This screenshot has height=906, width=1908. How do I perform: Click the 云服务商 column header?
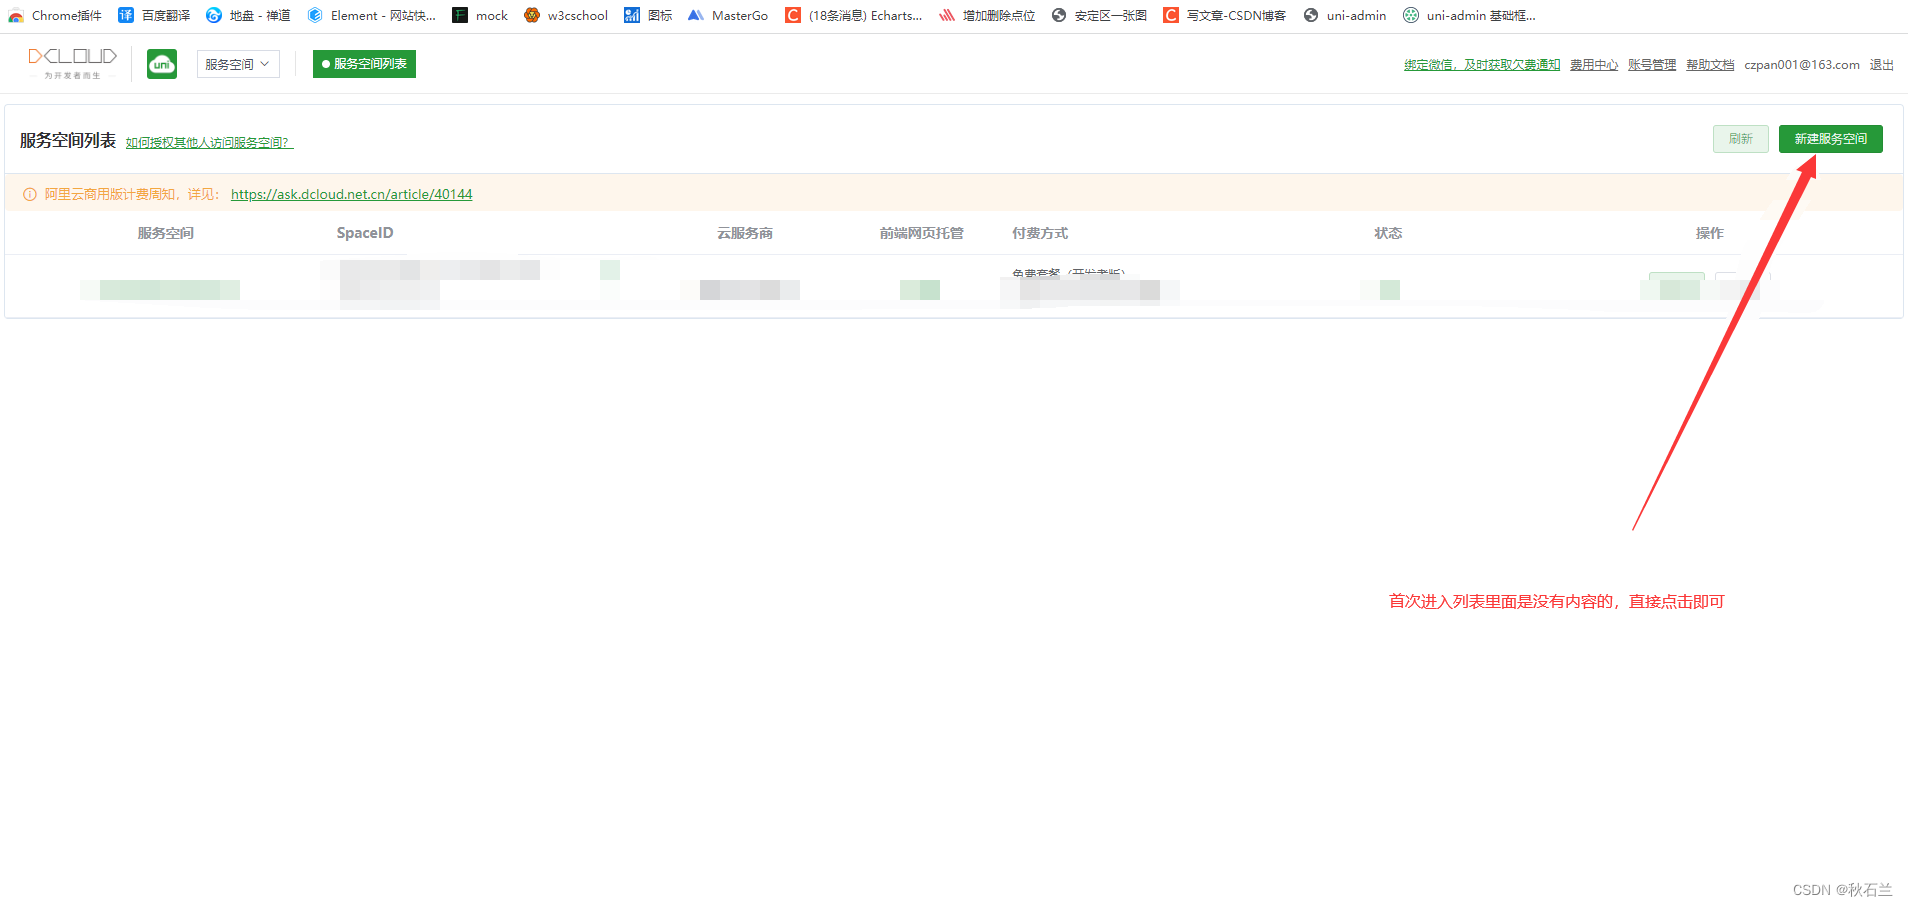[744, 233]
